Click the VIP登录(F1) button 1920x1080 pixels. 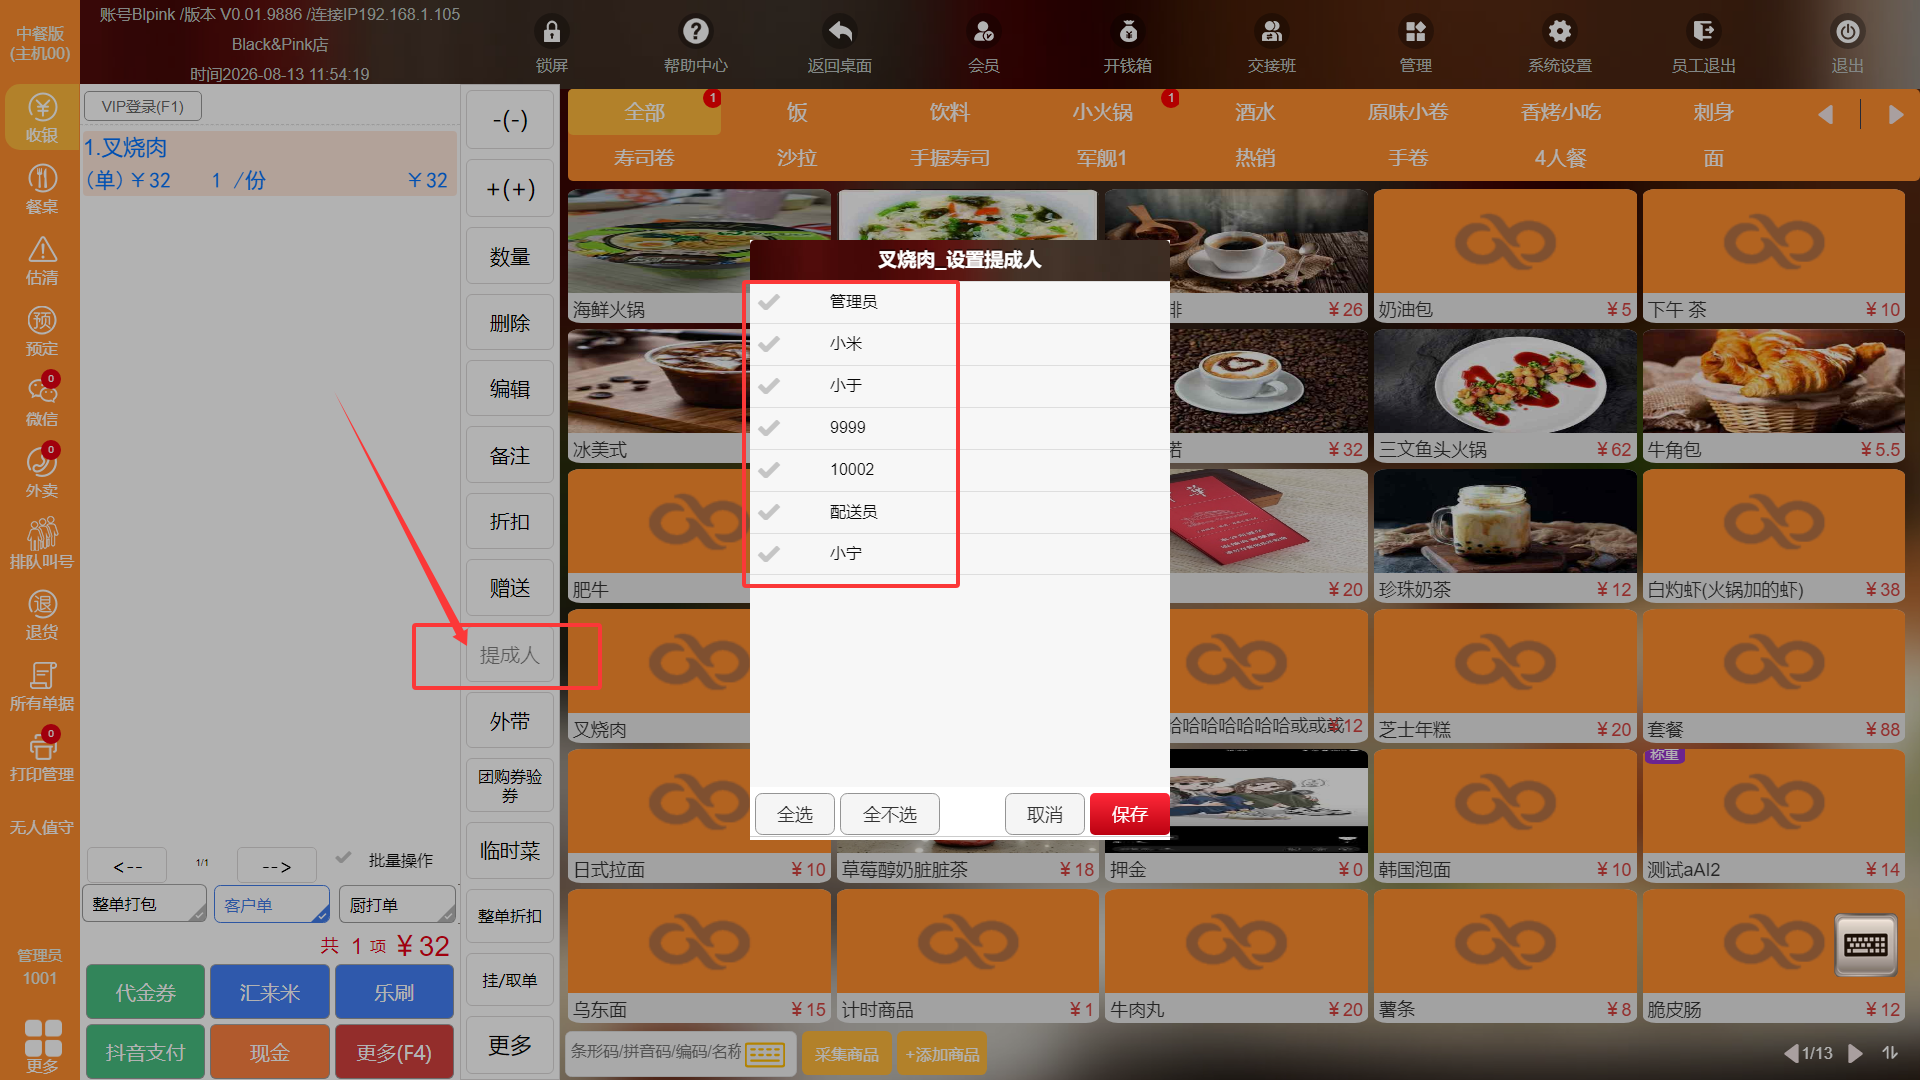pyautogui.click(x=143, y=106)
